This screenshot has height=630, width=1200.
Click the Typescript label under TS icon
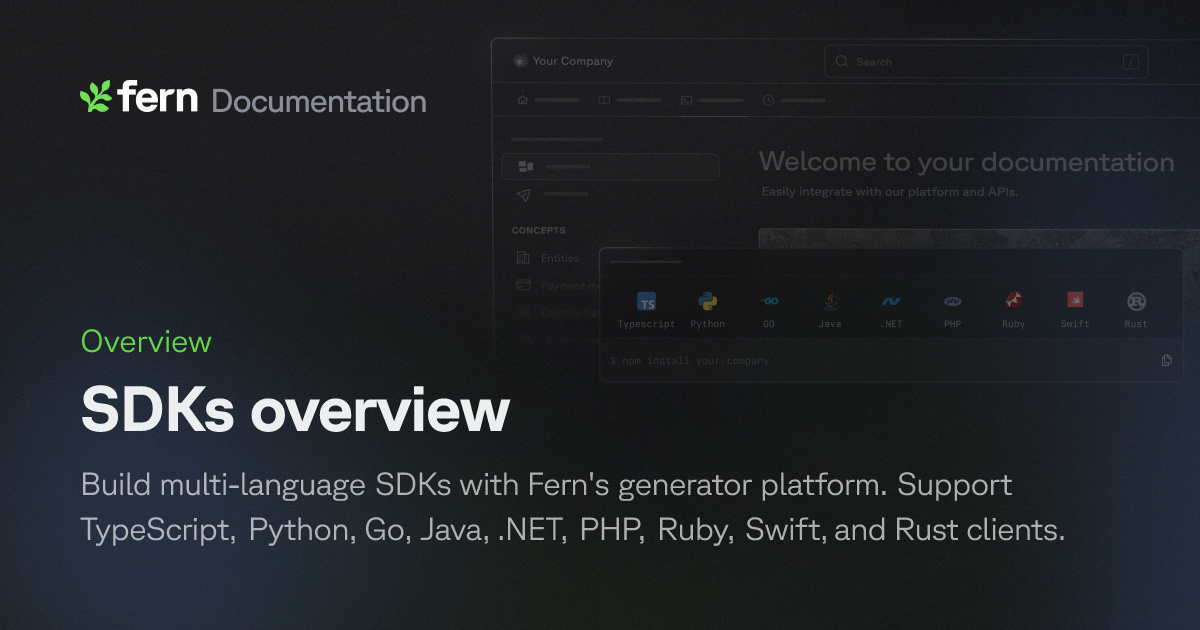tap(647, 324)
